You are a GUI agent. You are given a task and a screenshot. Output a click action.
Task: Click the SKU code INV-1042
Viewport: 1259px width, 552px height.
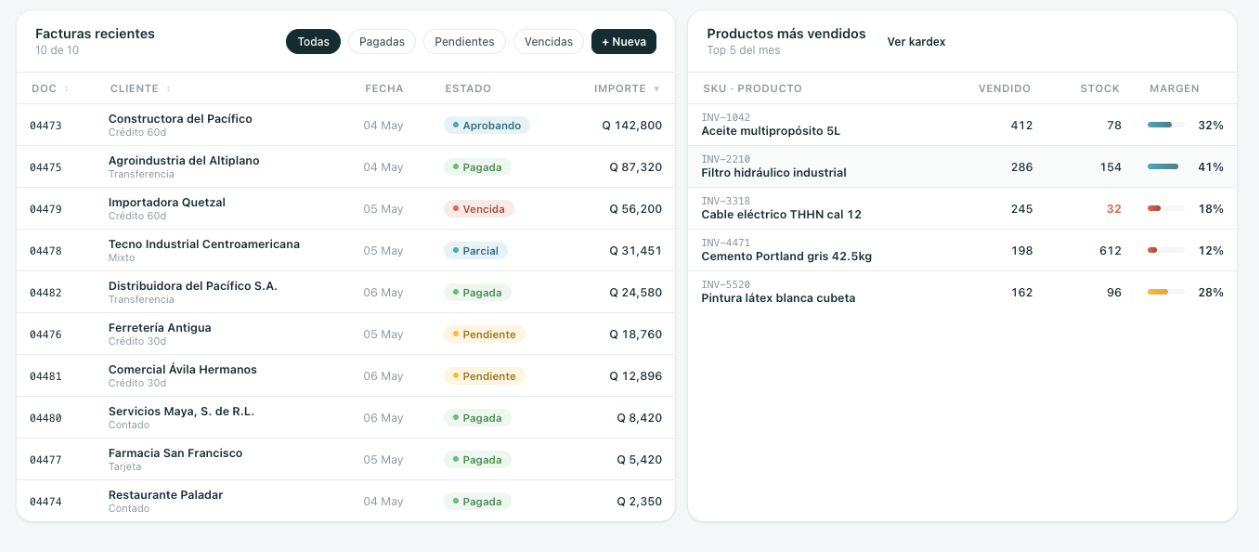(726, 118)
